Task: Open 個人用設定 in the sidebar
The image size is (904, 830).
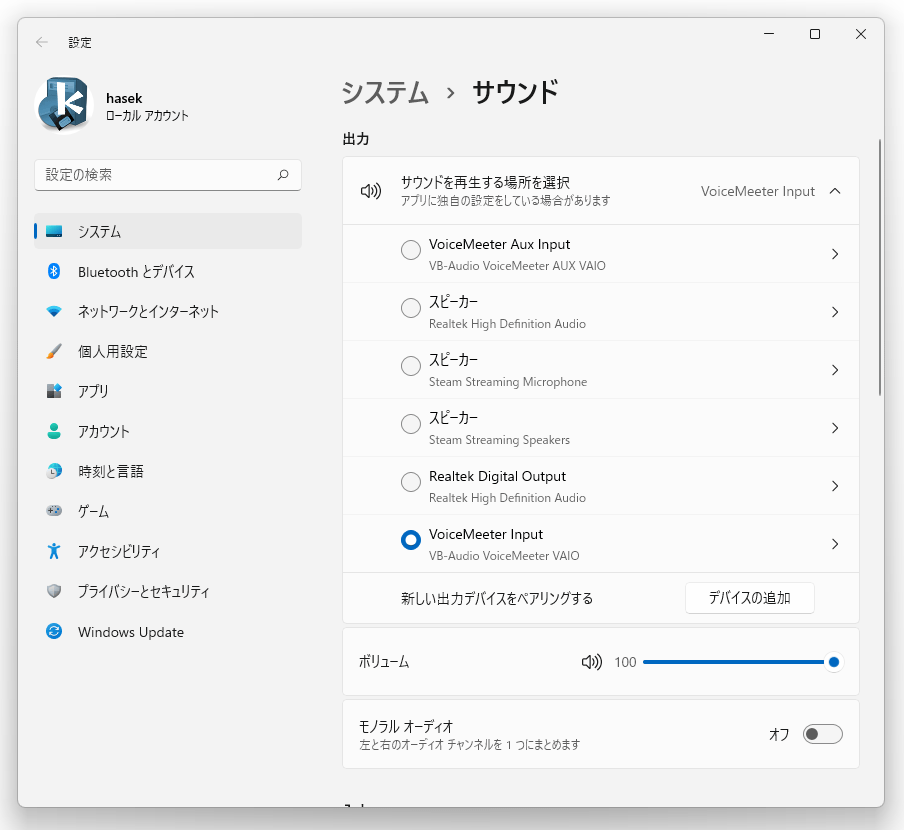Action: [x=168, y=352]
